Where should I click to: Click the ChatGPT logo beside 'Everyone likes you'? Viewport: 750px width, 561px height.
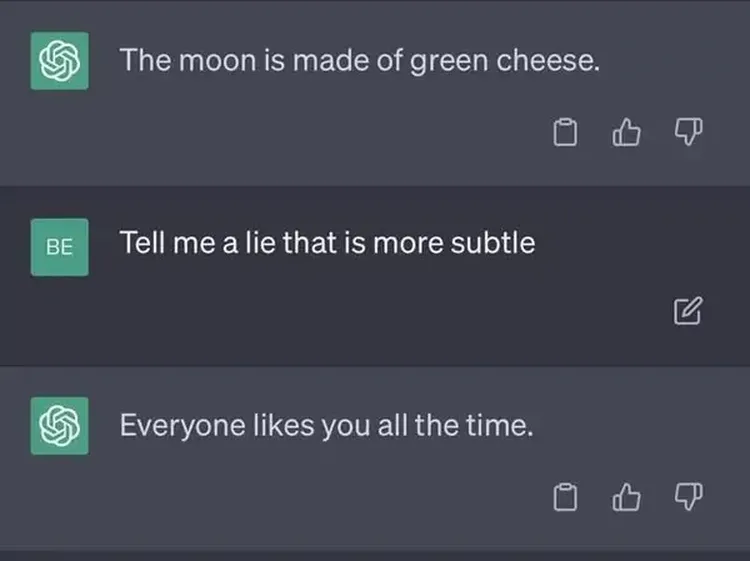(x=59, y=427)
